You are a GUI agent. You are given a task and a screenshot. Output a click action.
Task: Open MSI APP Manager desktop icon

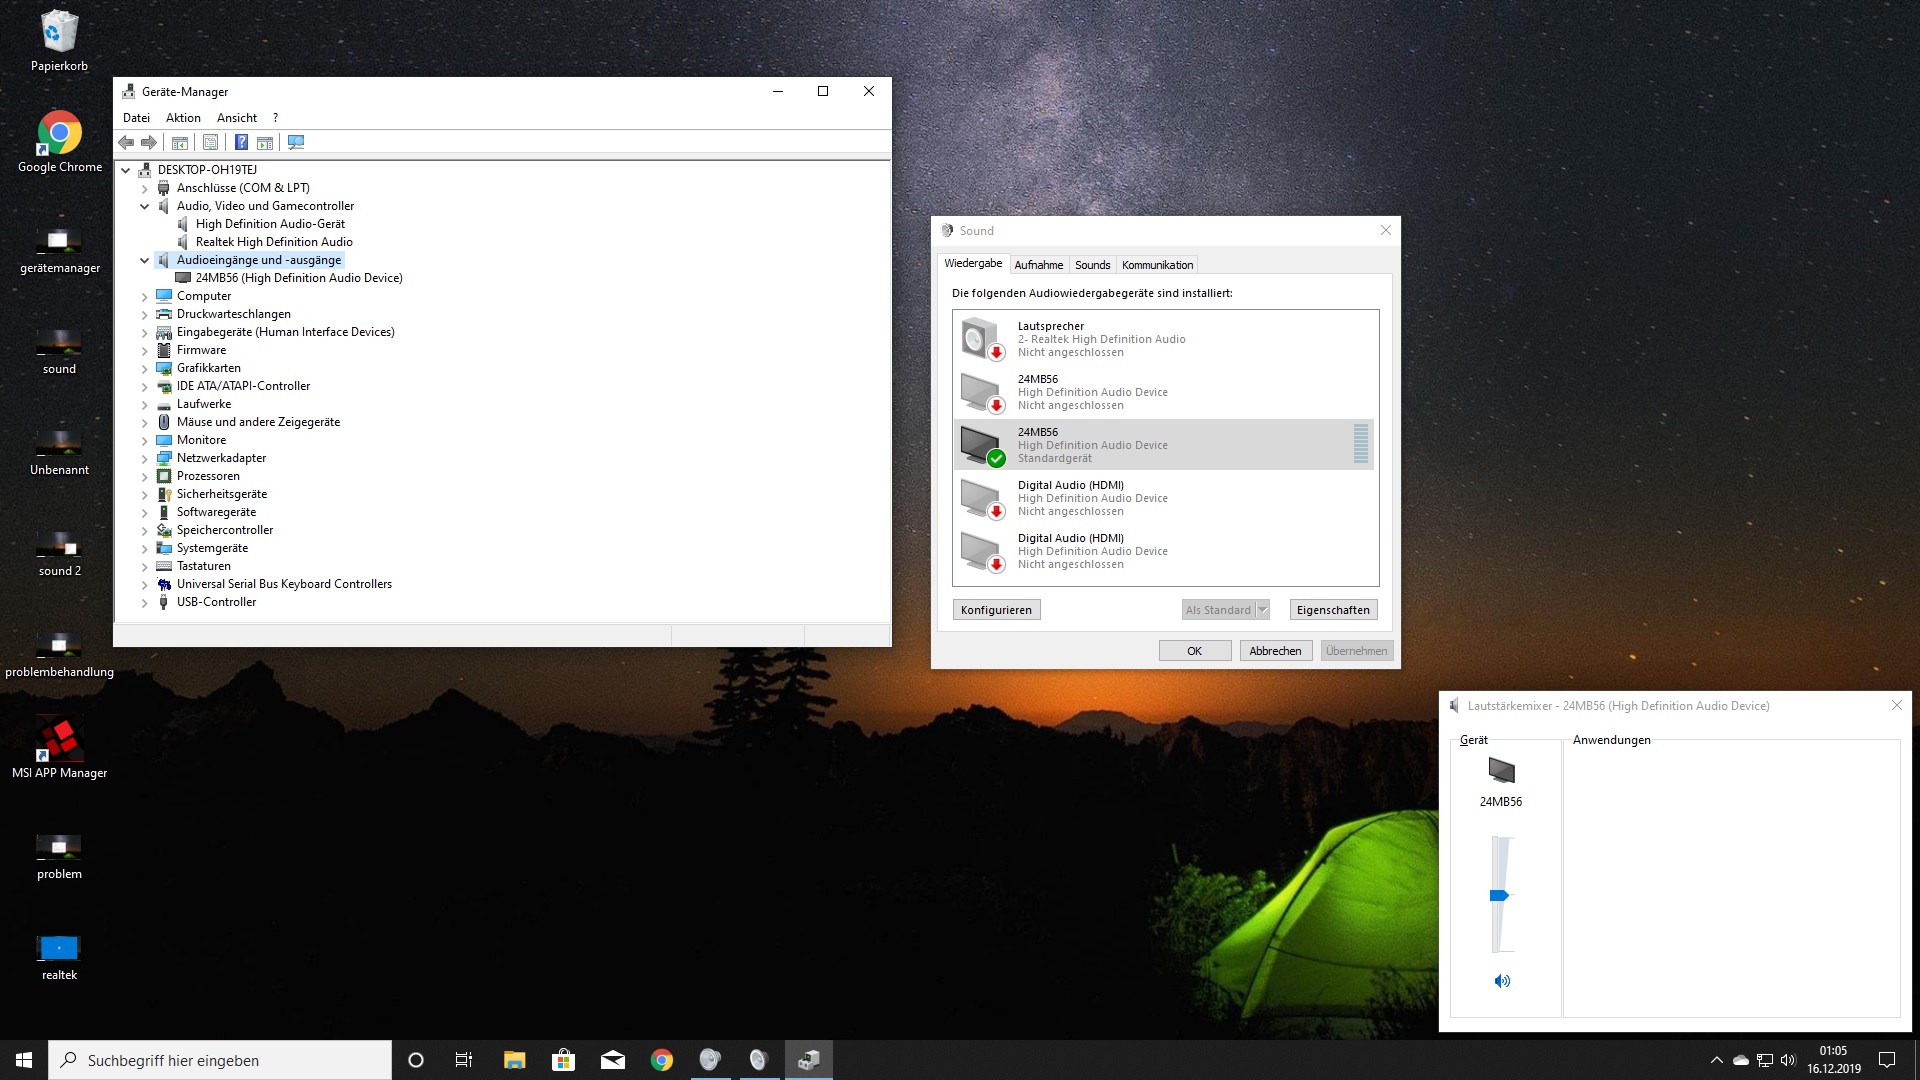60,740
